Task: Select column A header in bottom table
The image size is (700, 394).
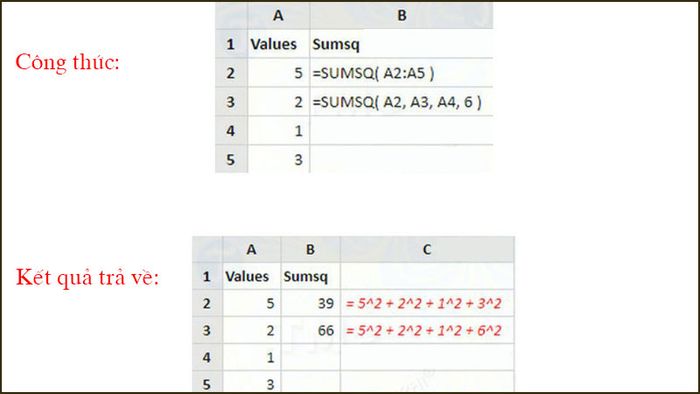Action: pos(252,249)
